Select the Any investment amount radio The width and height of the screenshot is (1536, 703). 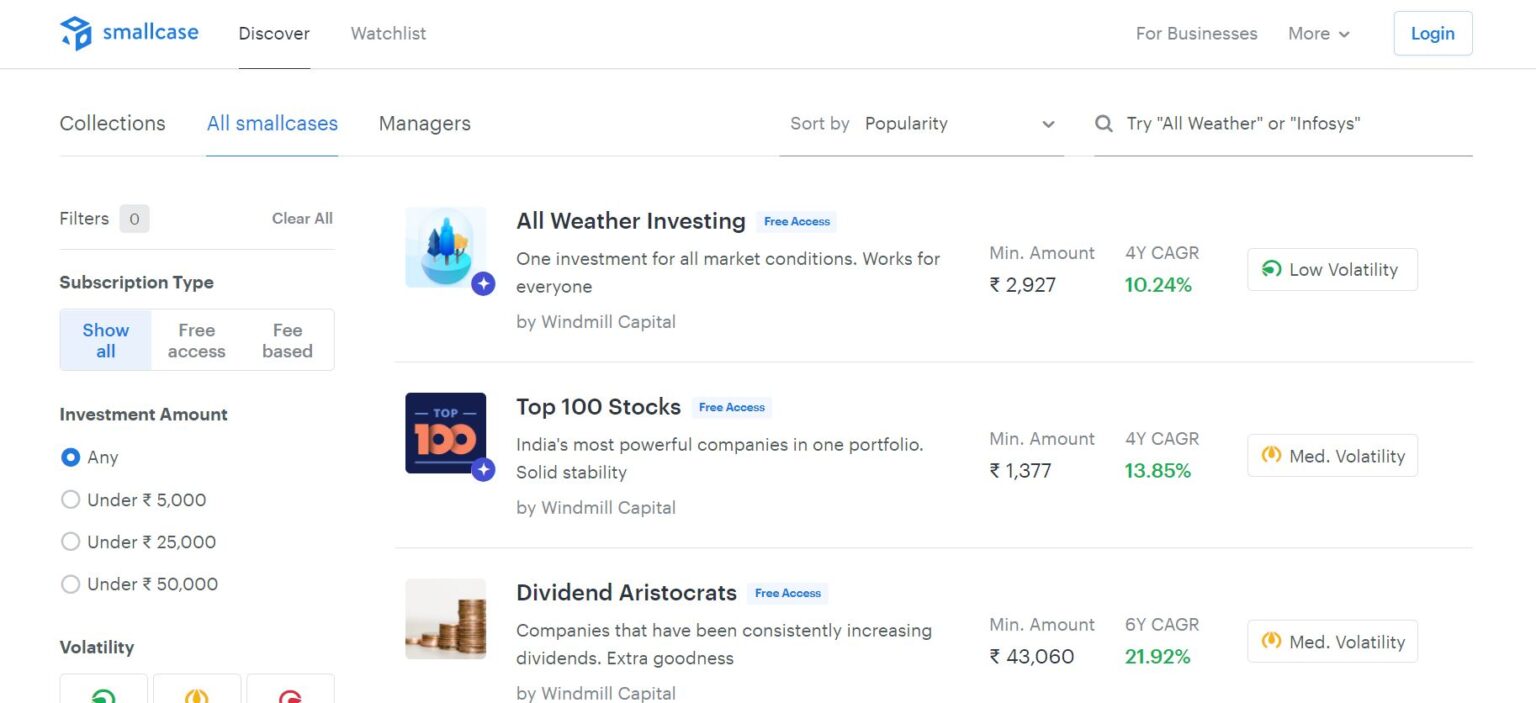click(x=71, y=457)
